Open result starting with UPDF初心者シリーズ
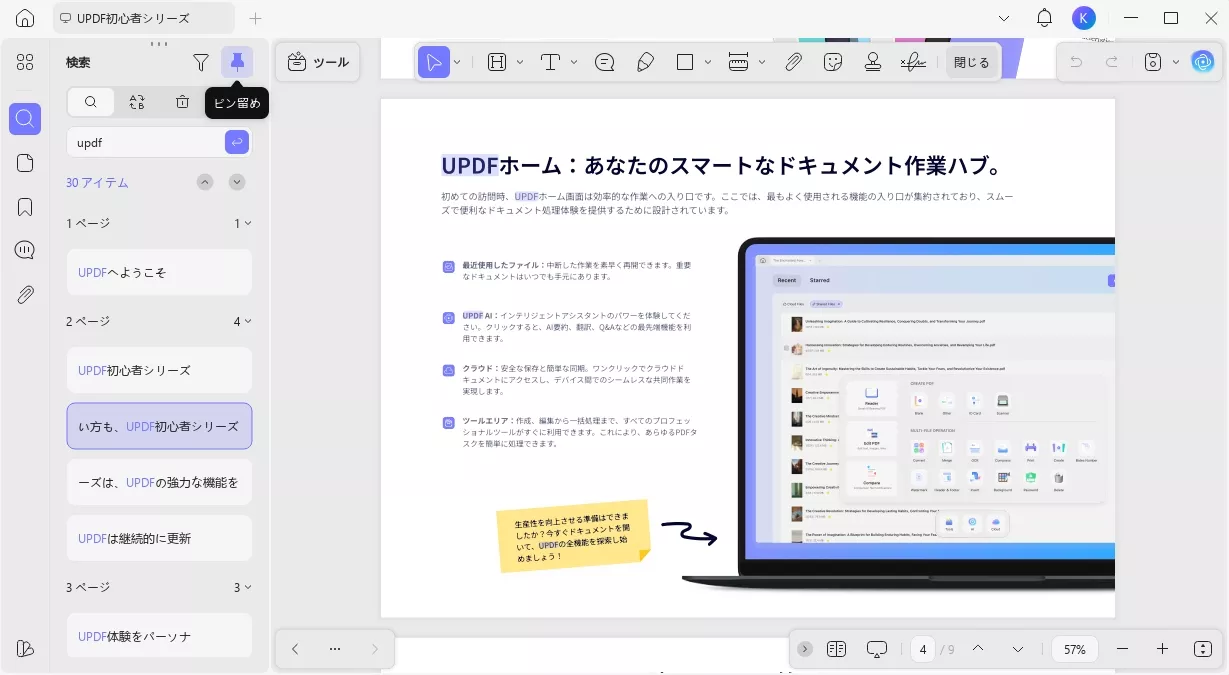Viewport: 1229px width, 675px height. pyautogui.click(x=159, y=370)
